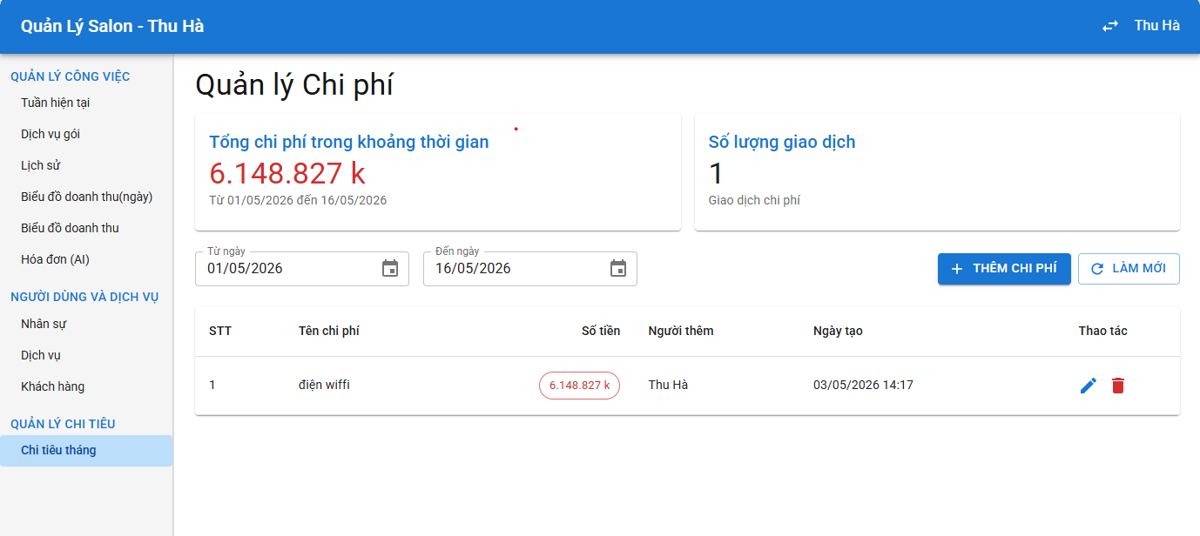Click the Đến ngày date input field
The height and width of the screenshot is (536, 1200).
tap(529, 268)
